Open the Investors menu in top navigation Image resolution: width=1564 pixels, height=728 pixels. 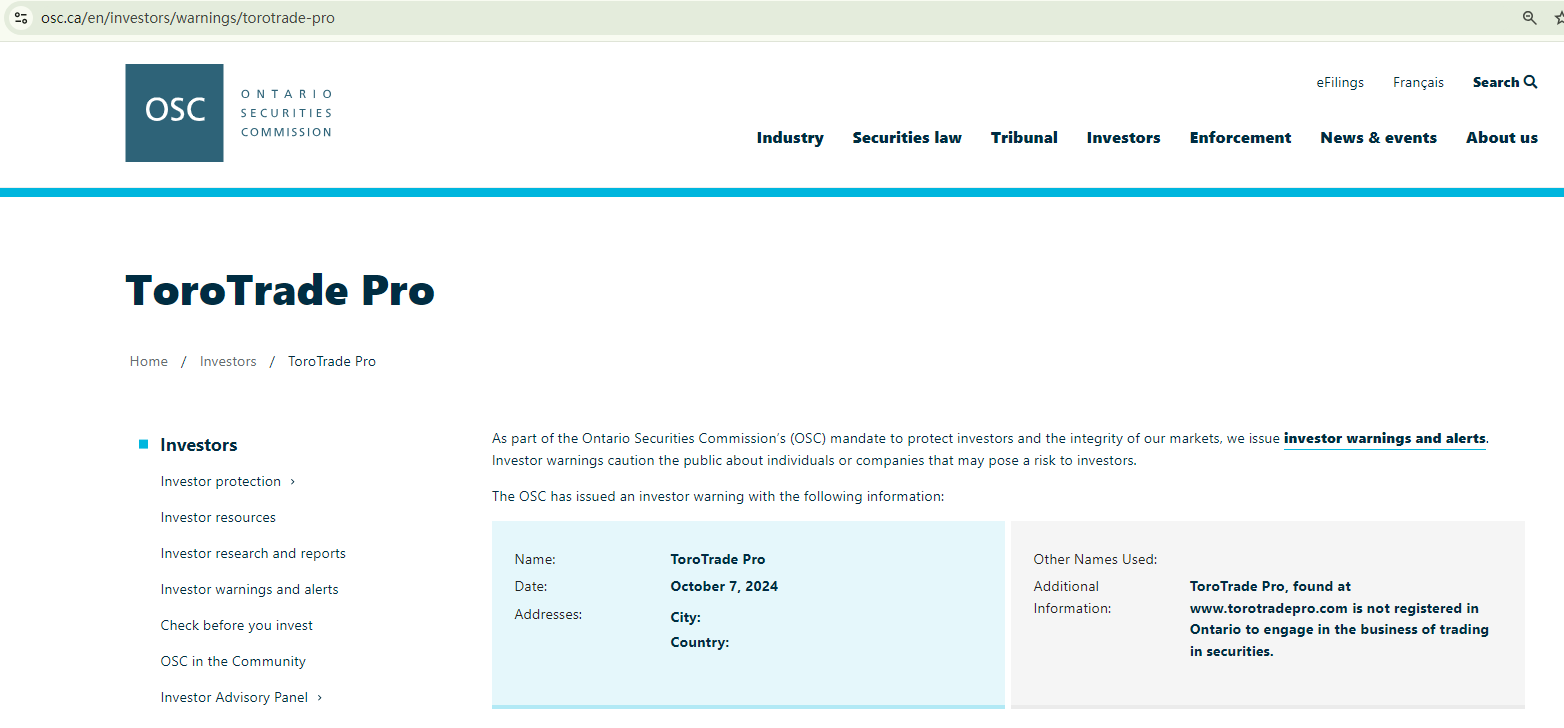click(x=1124, y=138)
